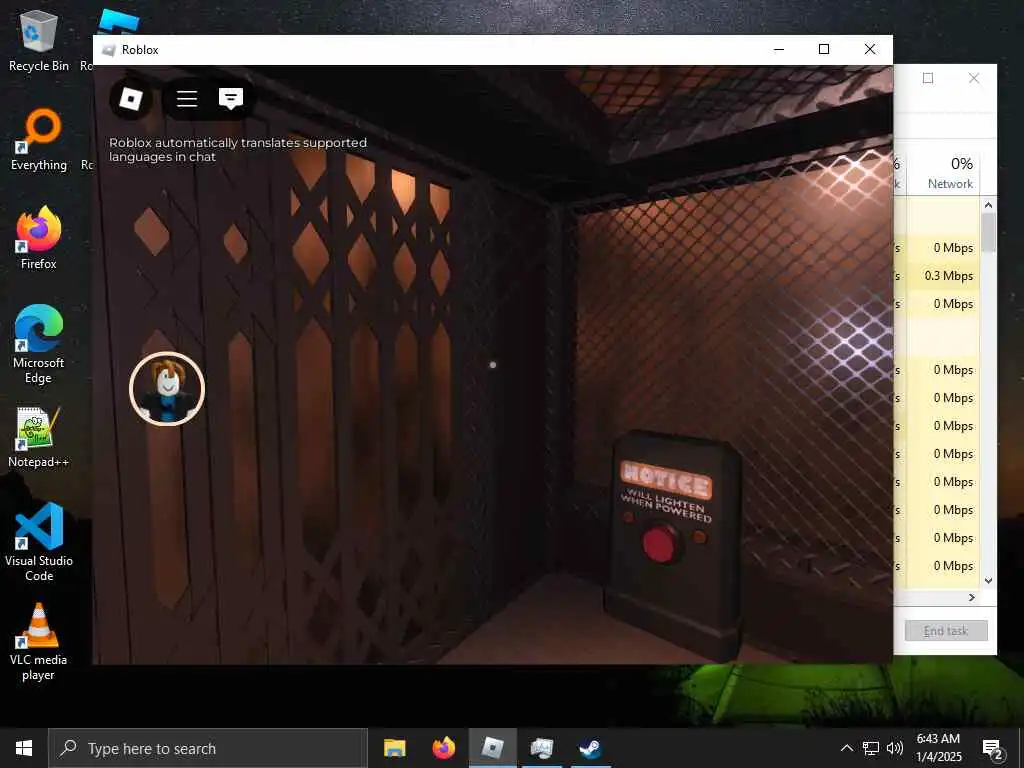Viewport: 1024px width, 768px height.
Task: Select the VLC media player desktop shortcut
Action: 39,642
